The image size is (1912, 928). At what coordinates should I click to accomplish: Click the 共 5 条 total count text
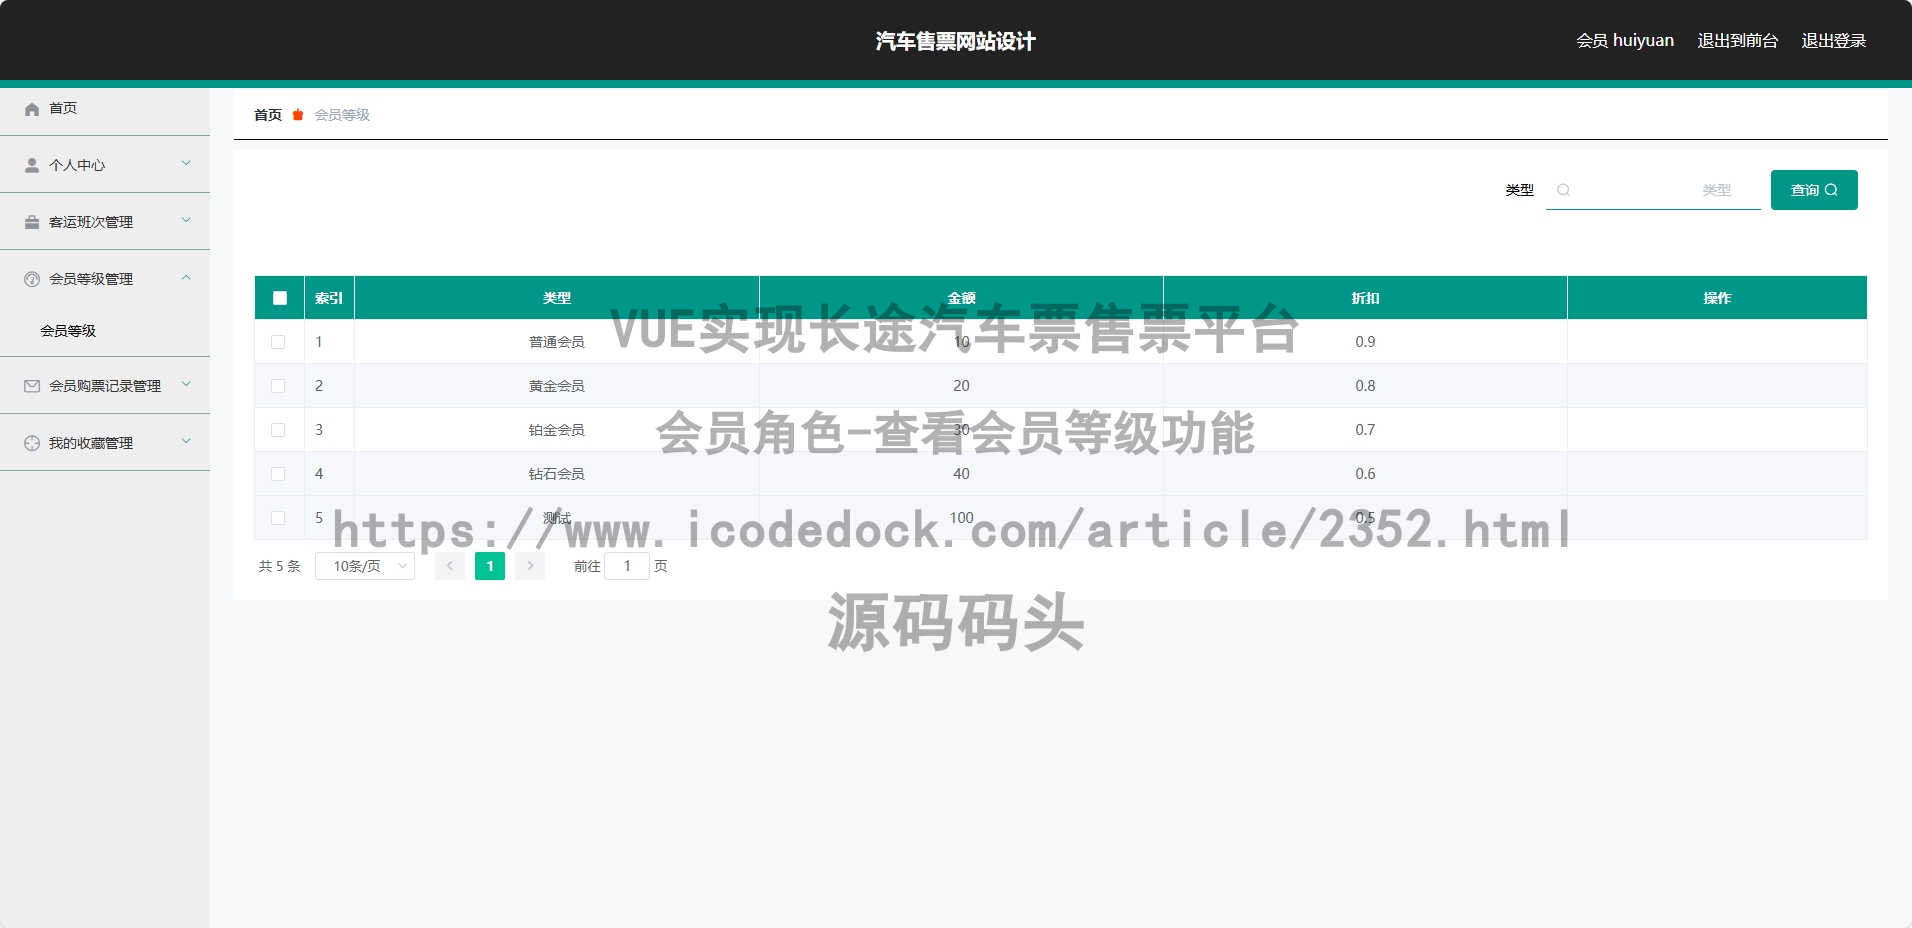pos(280,566)
